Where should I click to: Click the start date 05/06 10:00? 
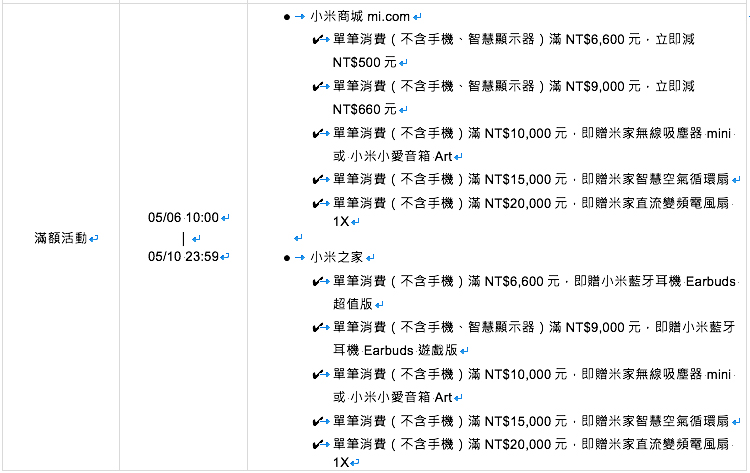183,218
